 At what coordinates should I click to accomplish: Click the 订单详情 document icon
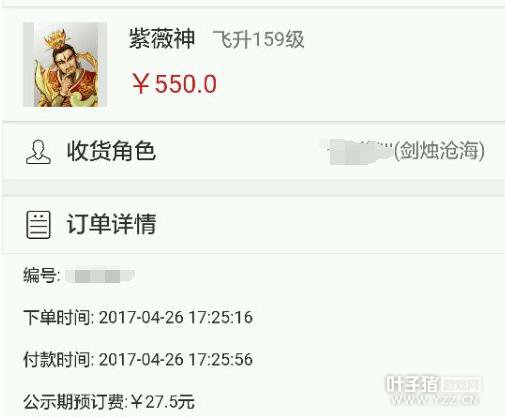click(x=38, y=225)
